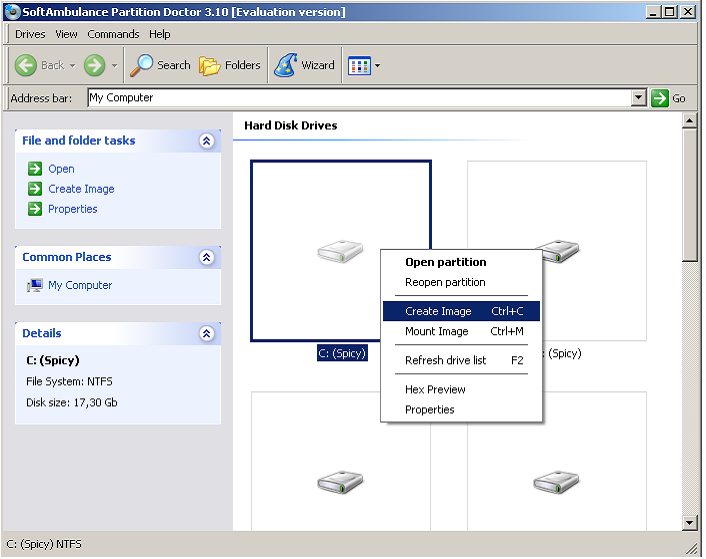
Task: Select the bottom-right hard drive icon
Action: coord(556,482)
